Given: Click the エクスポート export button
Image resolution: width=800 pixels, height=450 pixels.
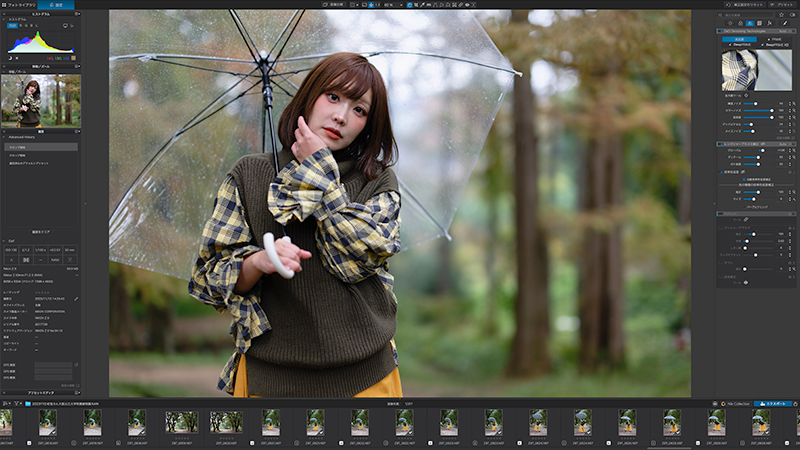Looking at the screenshot, I should [773, 404].
